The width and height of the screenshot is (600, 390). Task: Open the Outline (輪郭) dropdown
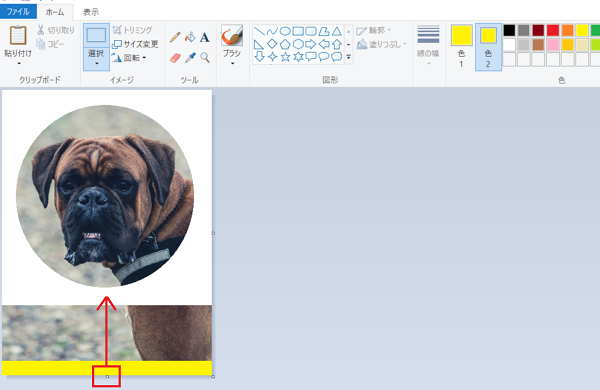(374, 30)
